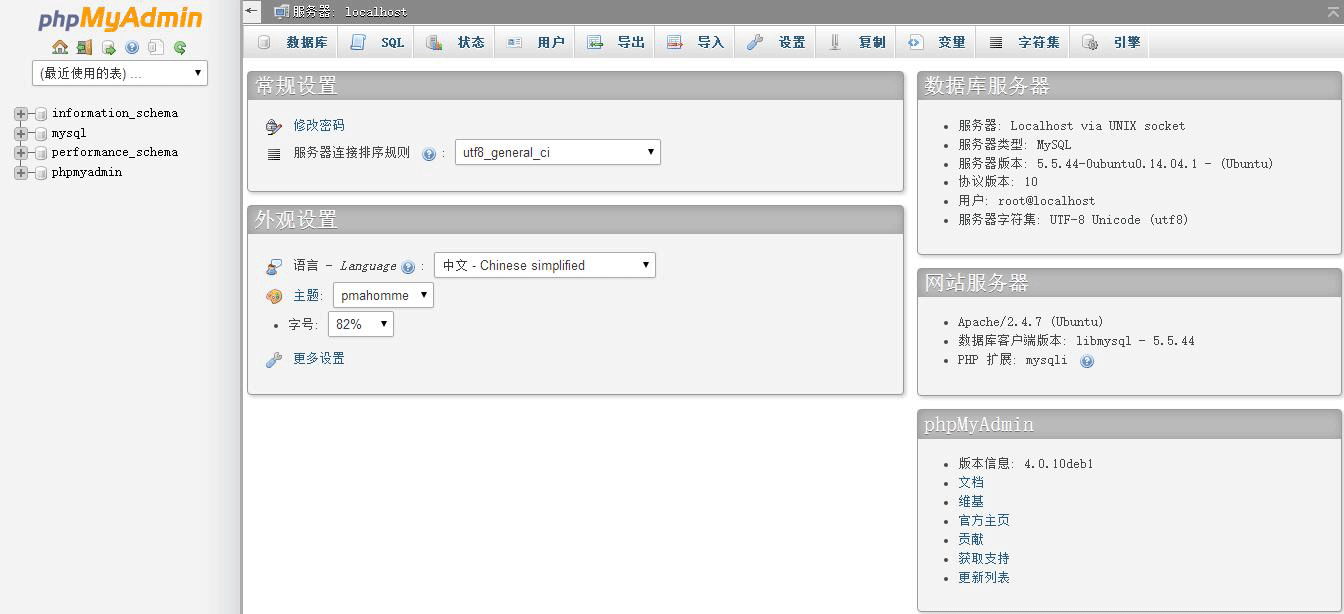Change font size using the 82% selector

coord(360,323)
